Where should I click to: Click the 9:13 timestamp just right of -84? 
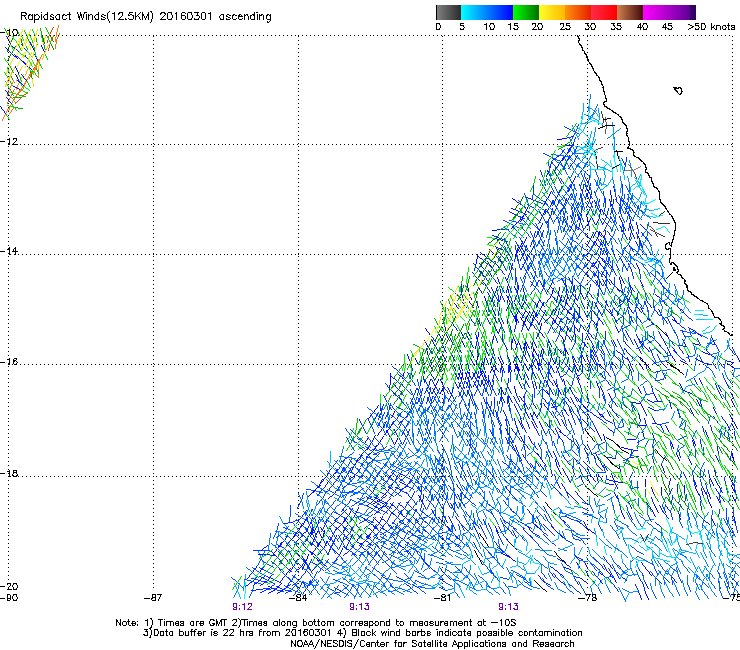tap(359, 607)
